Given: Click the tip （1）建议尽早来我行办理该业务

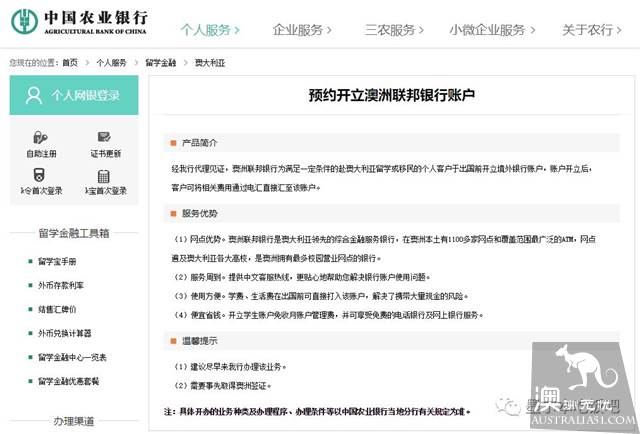Looking at the screenshot, I should 229,367.
